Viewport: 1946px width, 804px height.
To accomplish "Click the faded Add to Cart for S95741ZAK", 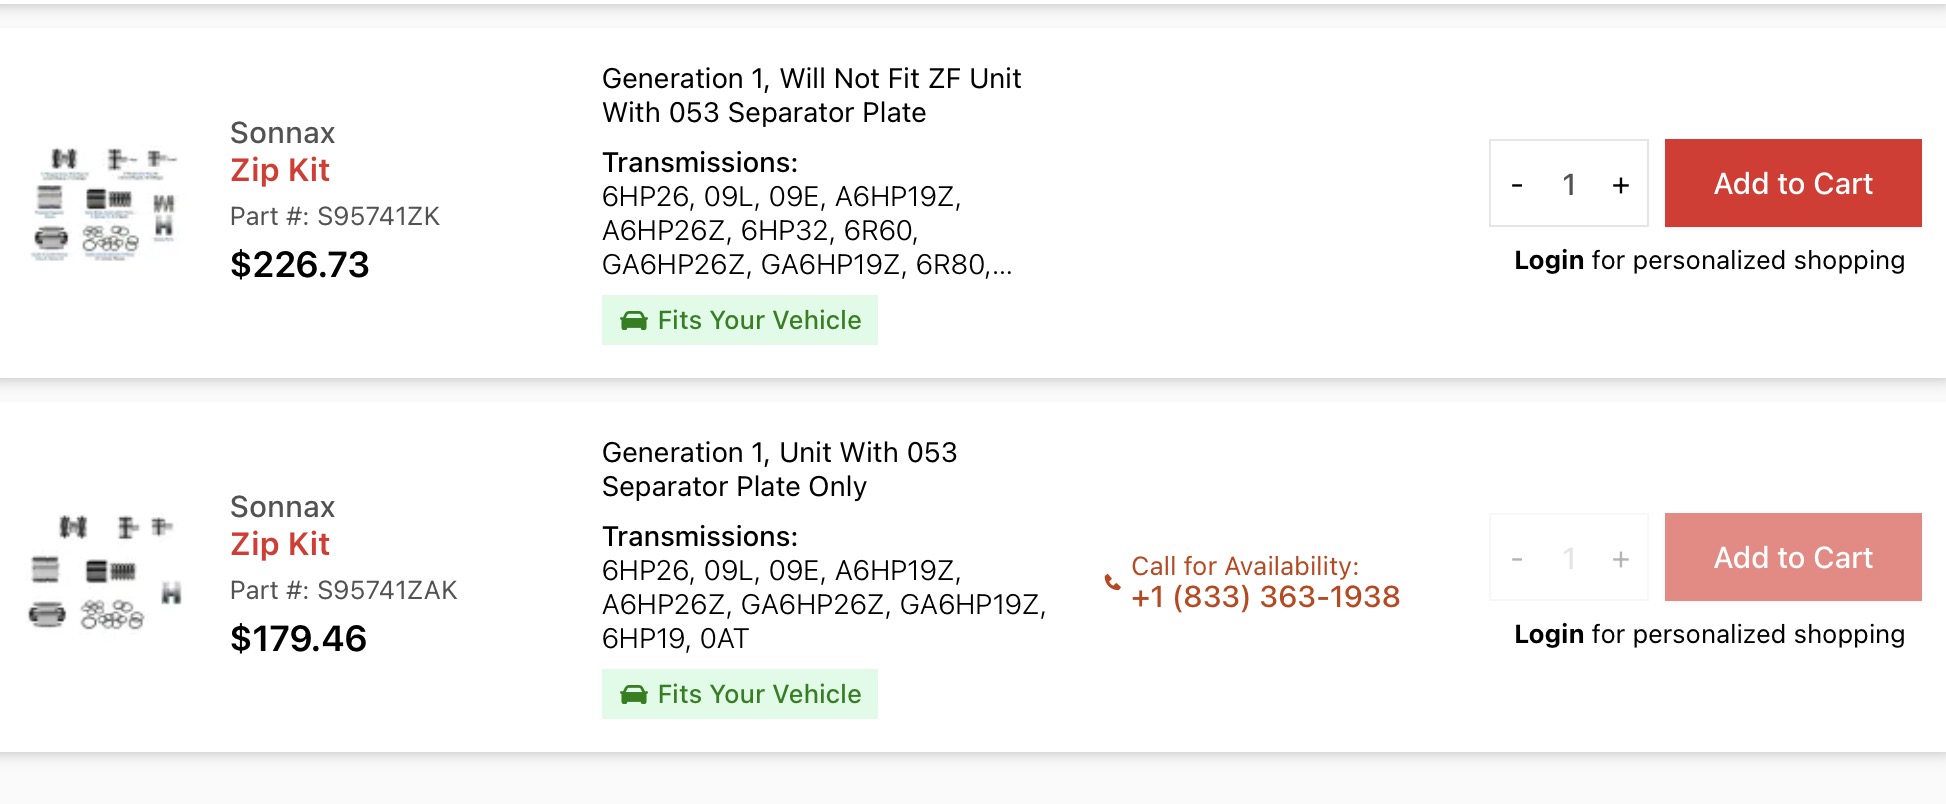I will point(1793,557).
